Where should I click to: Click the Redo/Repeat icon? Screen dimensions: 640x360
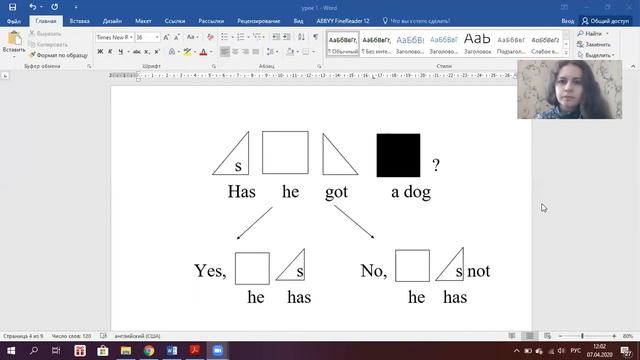(54, 7)
